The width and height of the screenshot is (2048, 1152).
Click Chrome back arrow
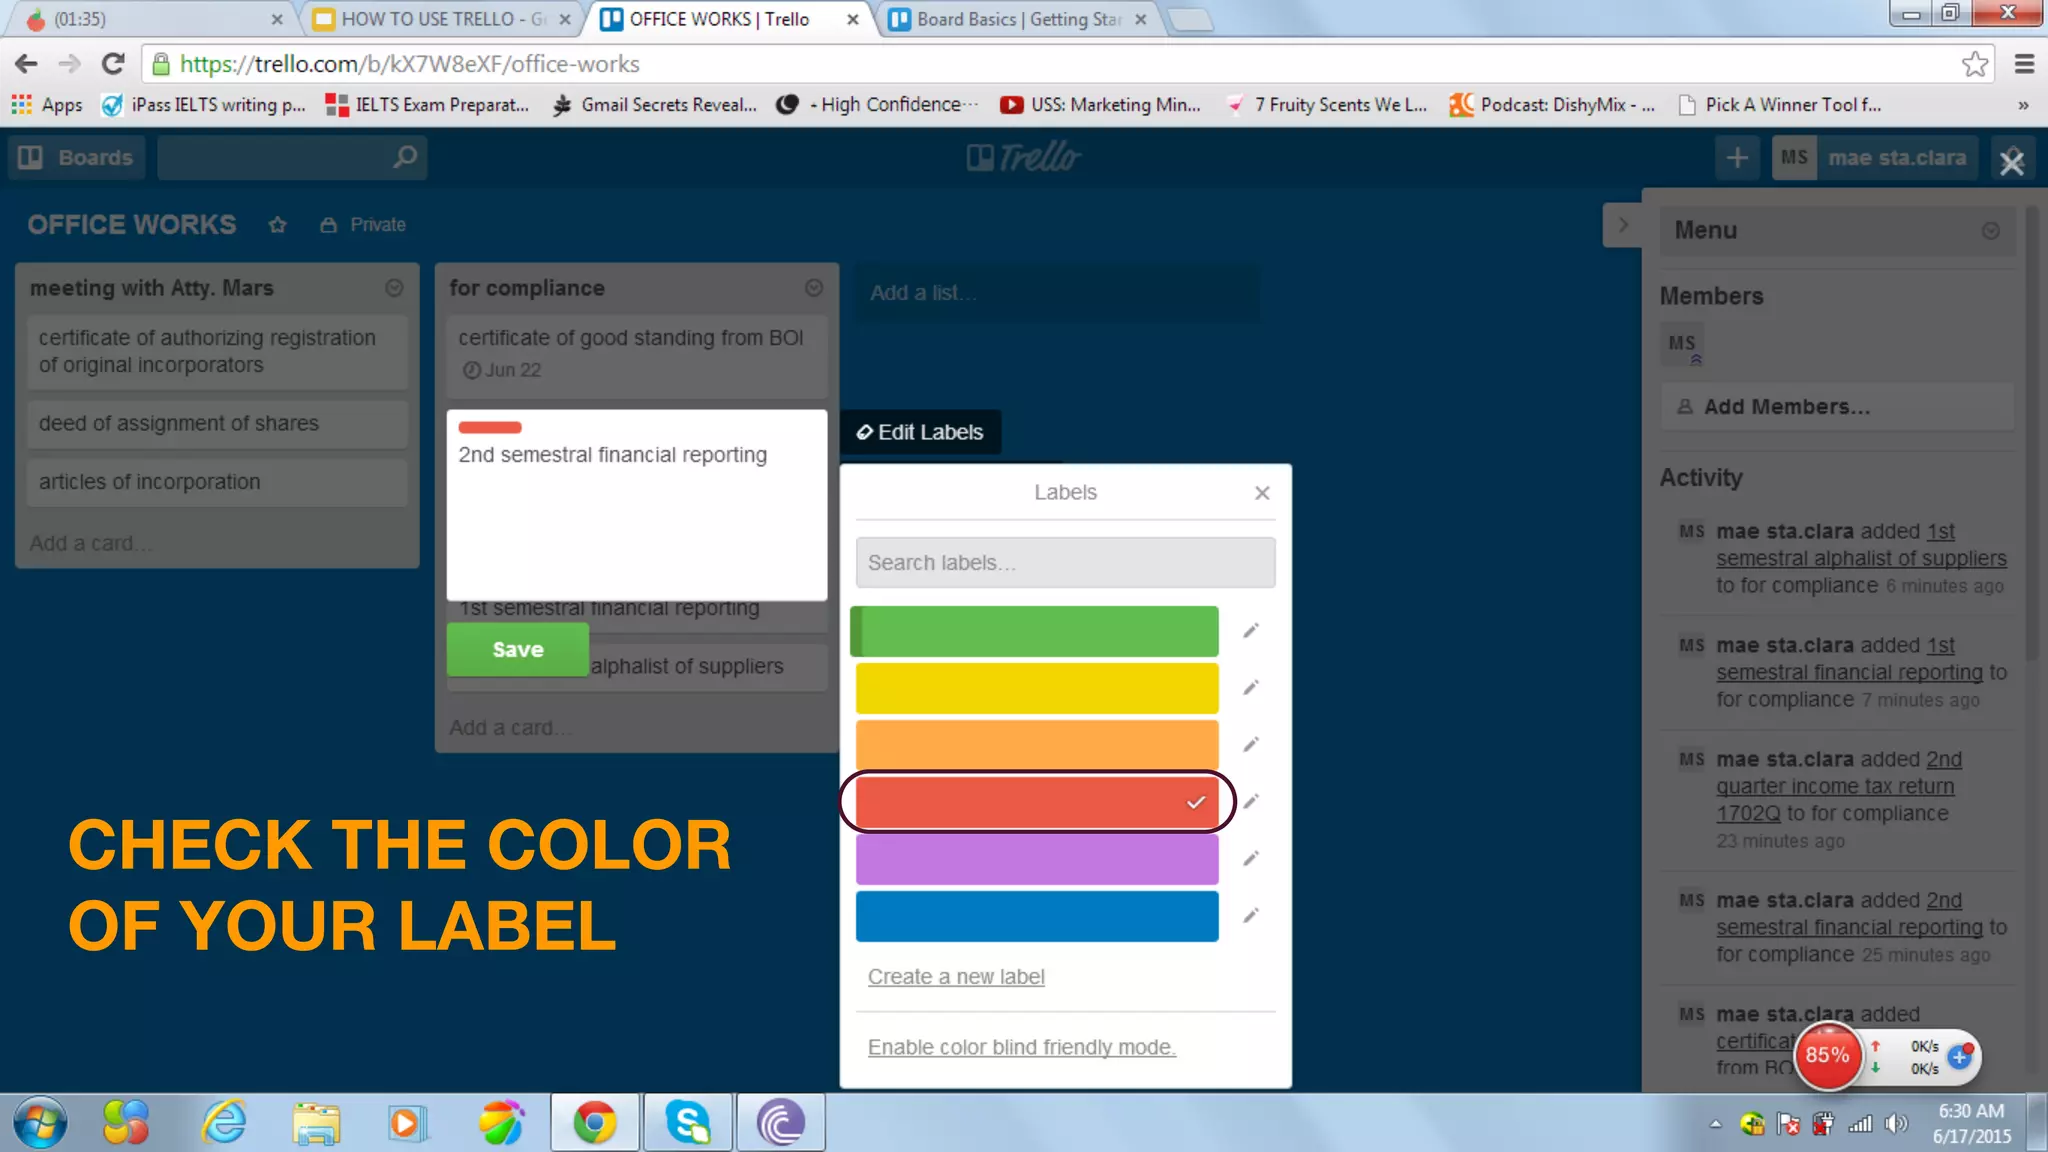(26, 64)
